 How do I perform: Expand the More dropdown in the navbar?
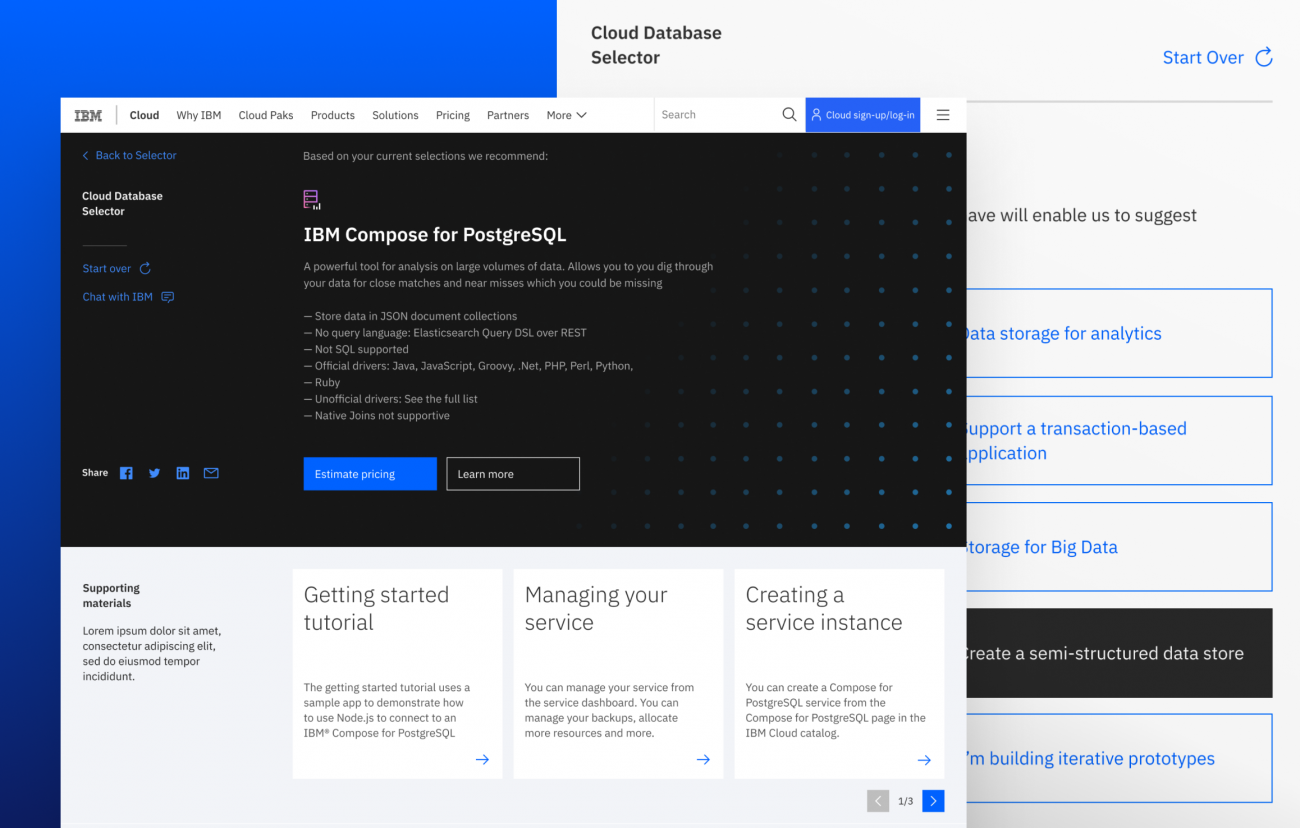pyautogui.click(x=566, y=115)
